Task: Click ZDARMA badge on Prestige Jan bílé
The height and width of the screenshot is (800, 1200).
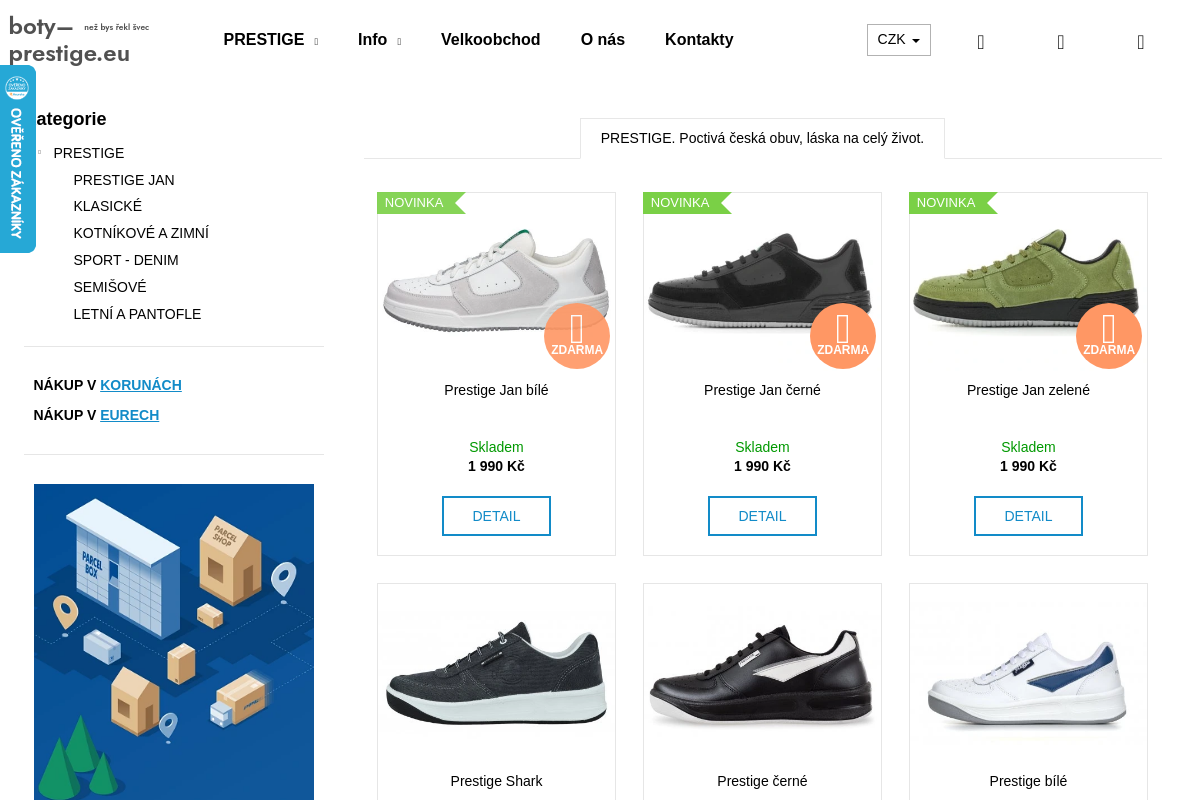Action: [577, 336]
